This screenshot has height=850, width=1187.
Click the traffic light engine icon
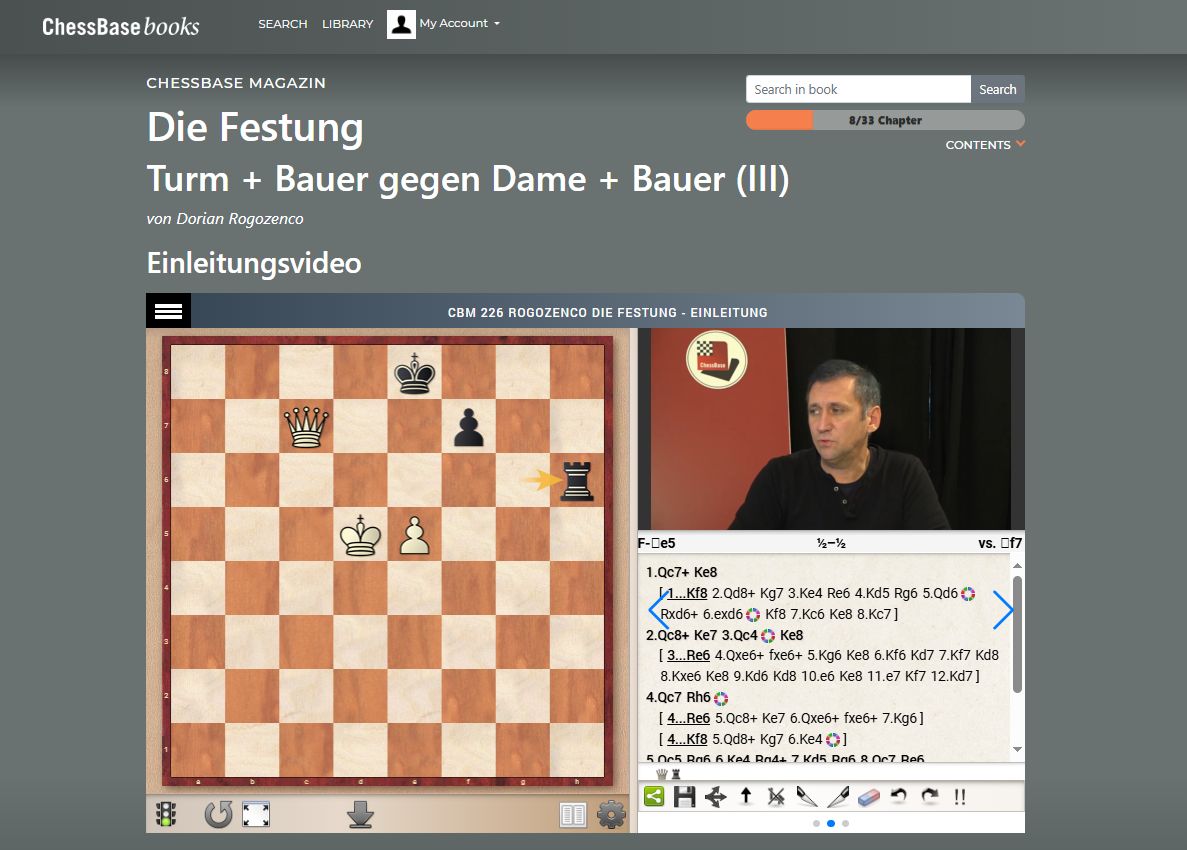tap(166, 815)
